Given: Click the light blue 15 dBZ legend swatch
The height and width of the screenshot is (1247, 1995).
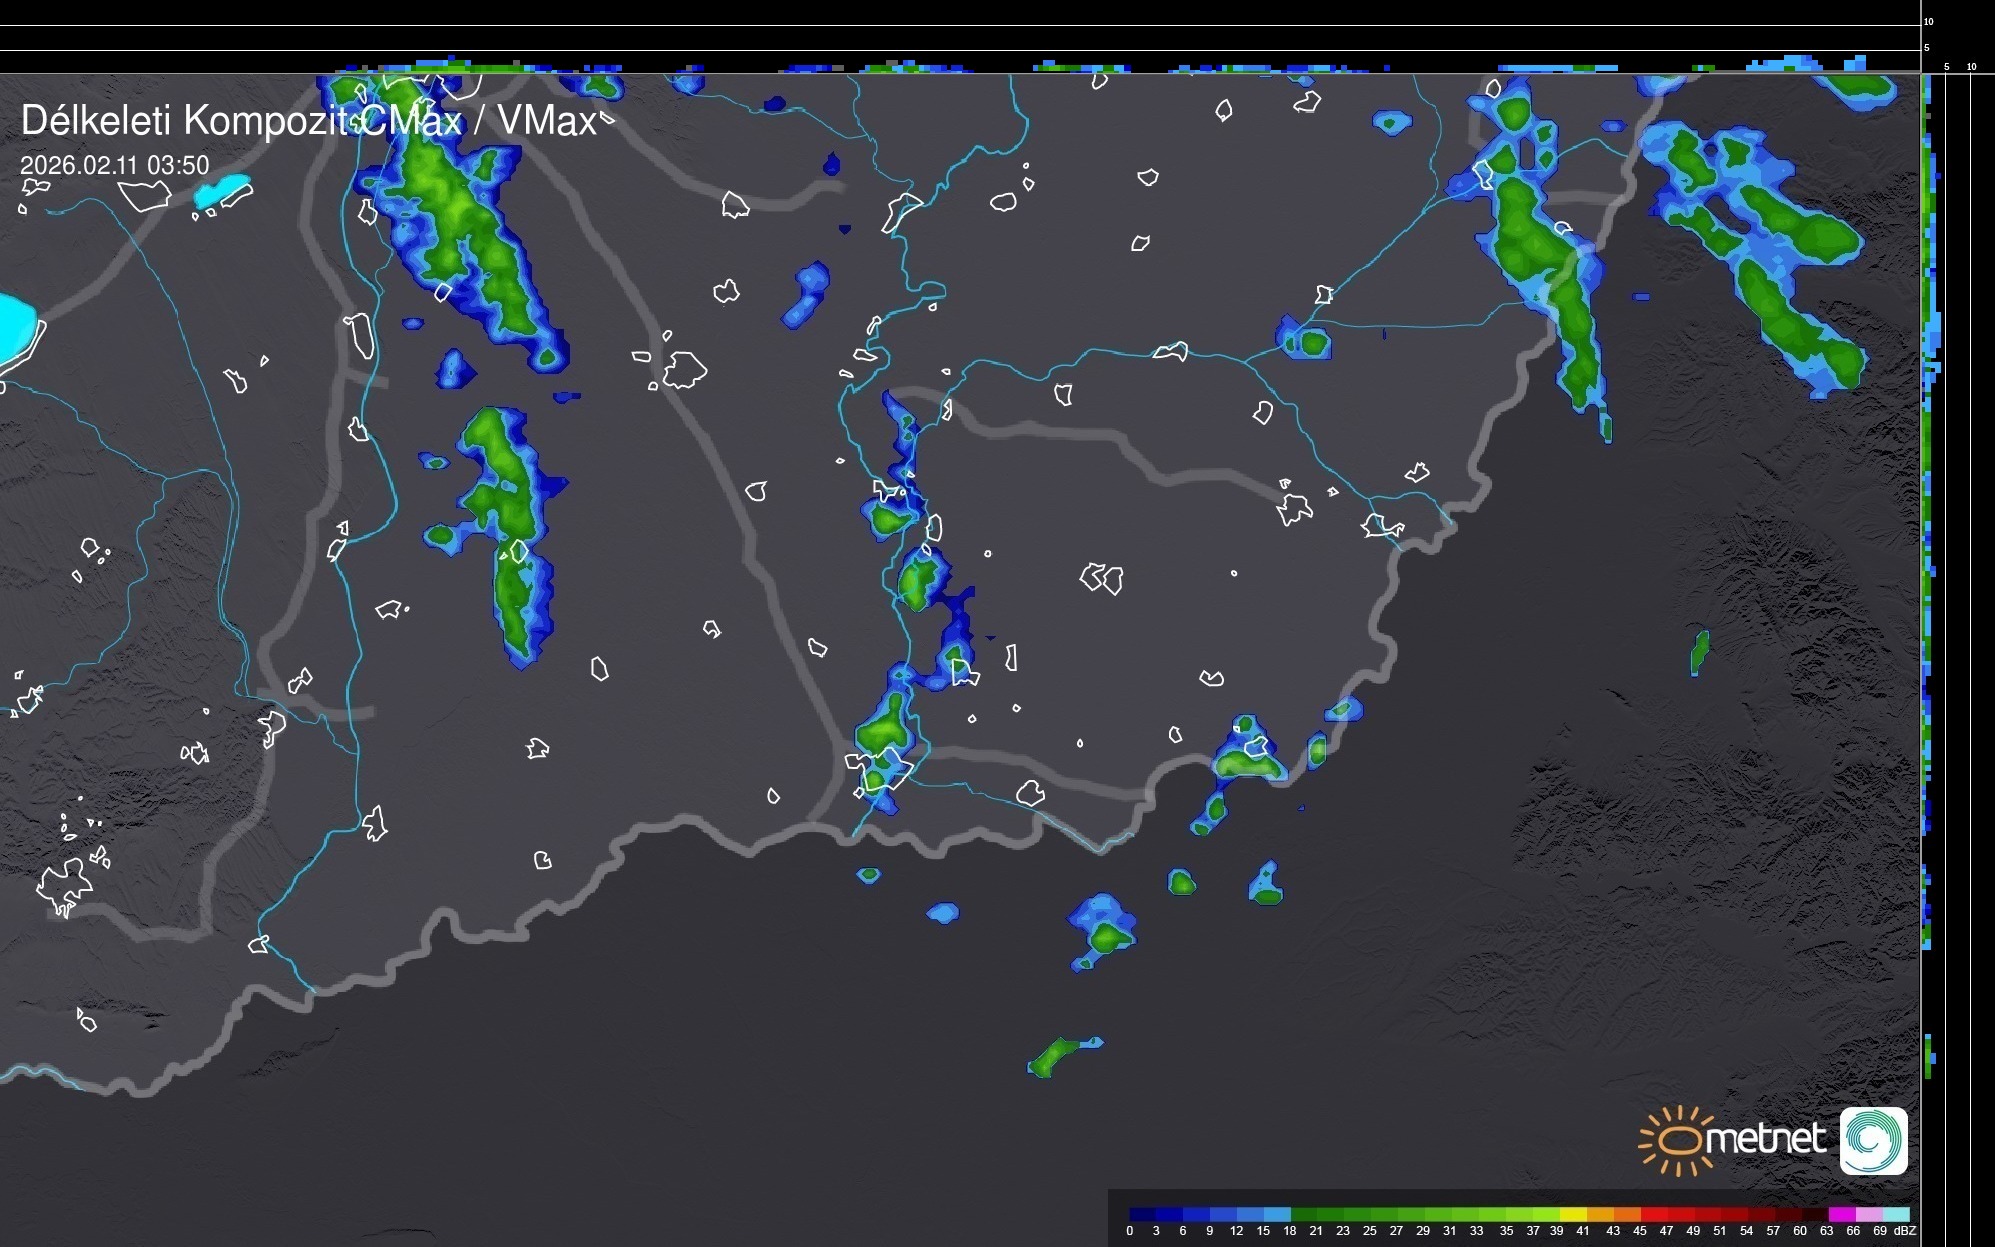Looking at the screenshot, I should coord(1276,1214).
